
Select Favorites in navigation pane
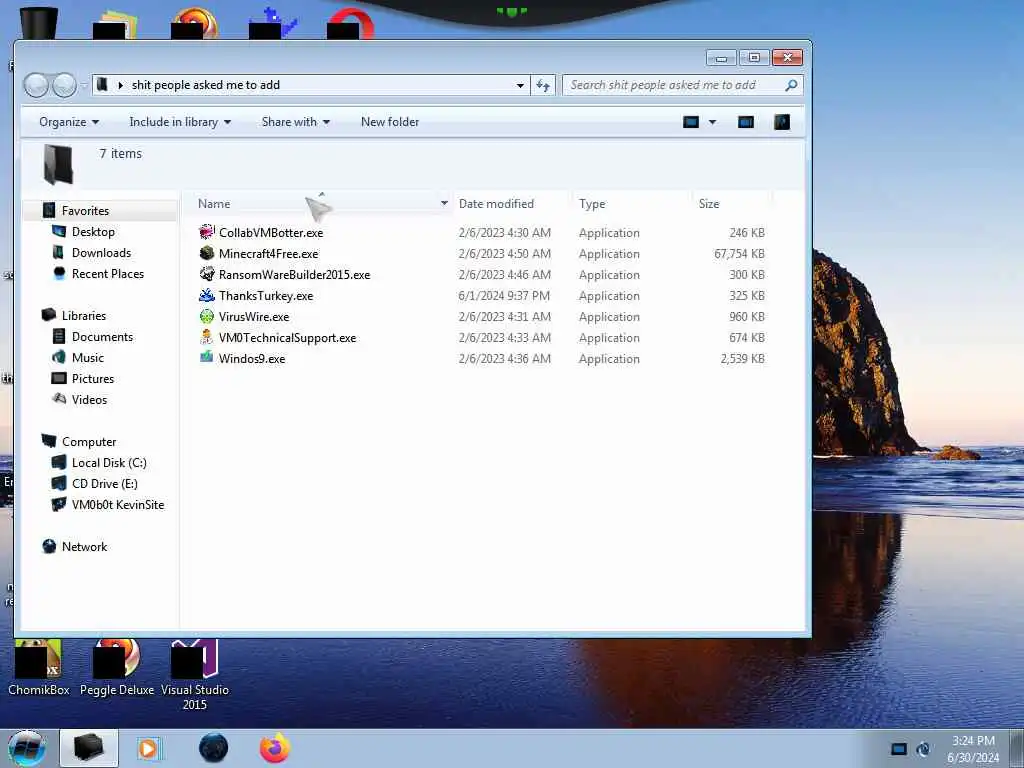85,211
